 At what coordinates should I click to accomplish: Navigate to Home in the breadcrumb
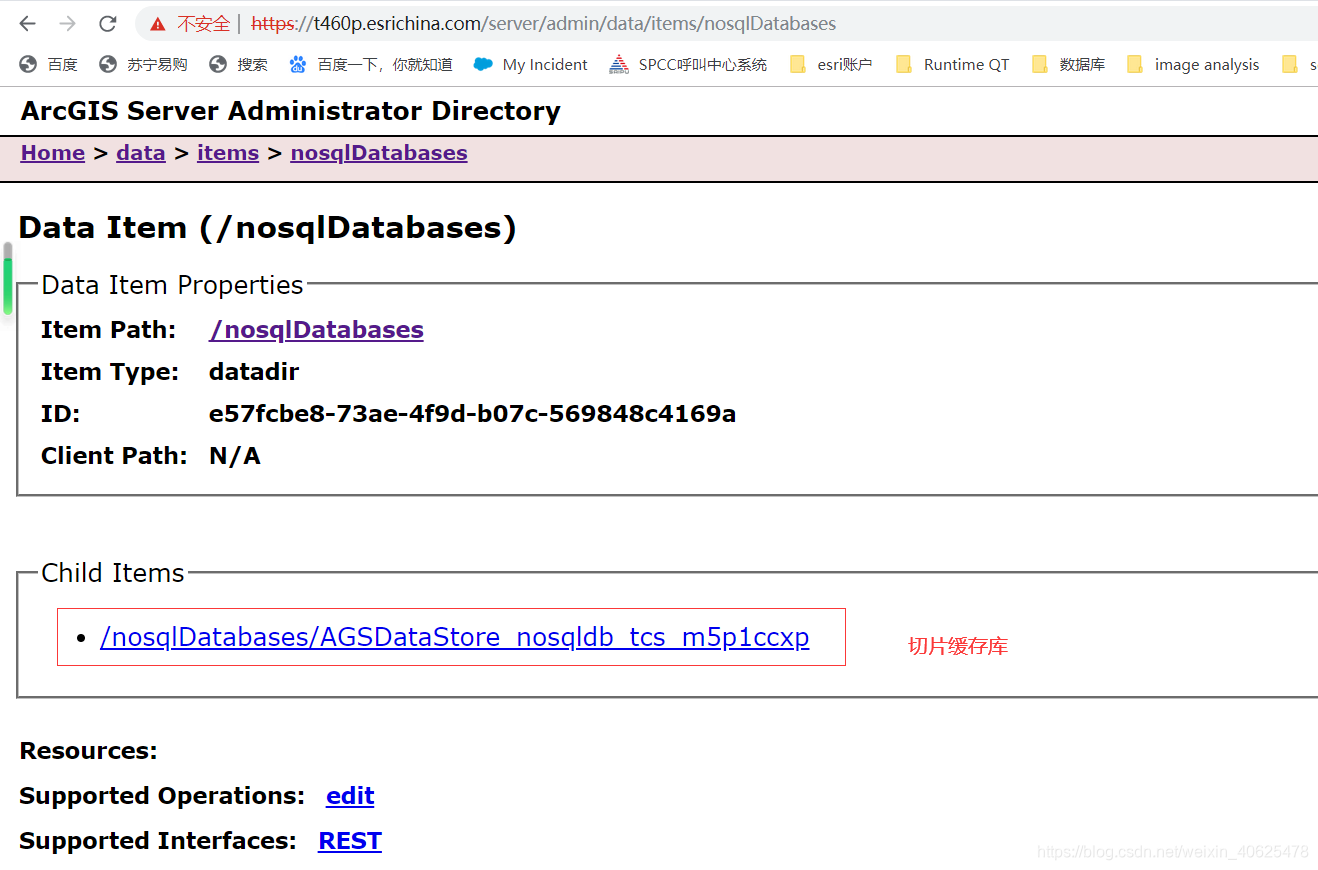tap(52, 152)
